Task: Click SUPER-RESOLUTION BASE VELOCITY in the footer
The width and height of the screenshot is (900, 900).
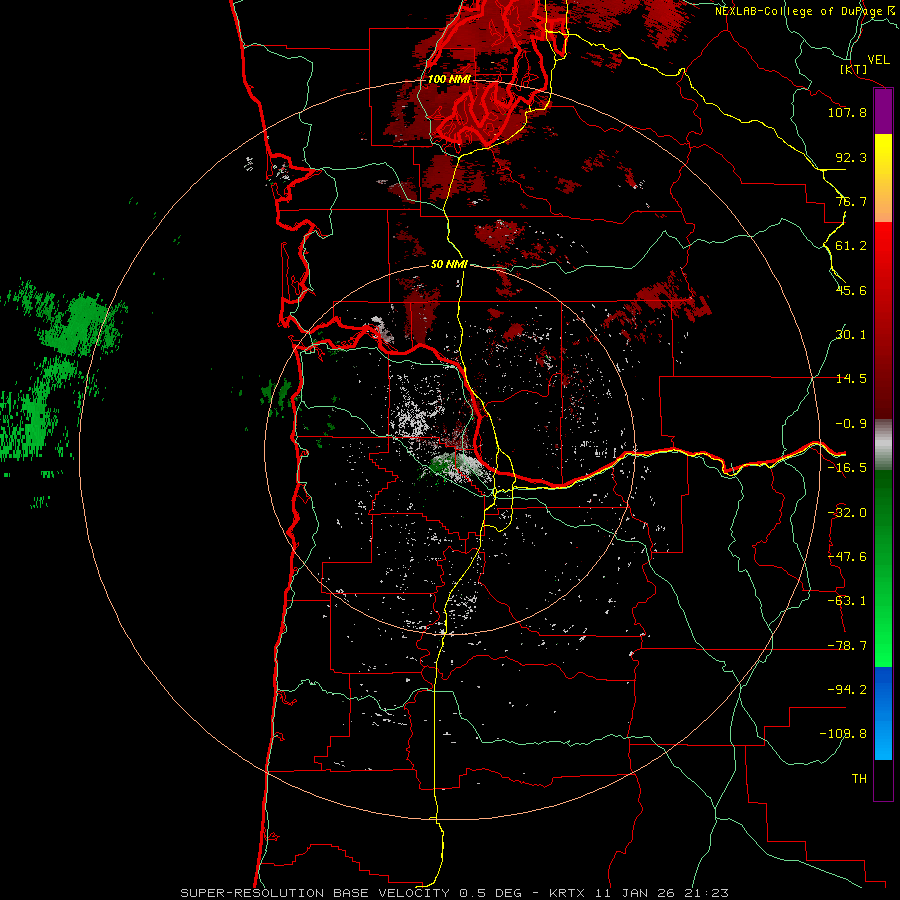Action: tap(315, 893)
